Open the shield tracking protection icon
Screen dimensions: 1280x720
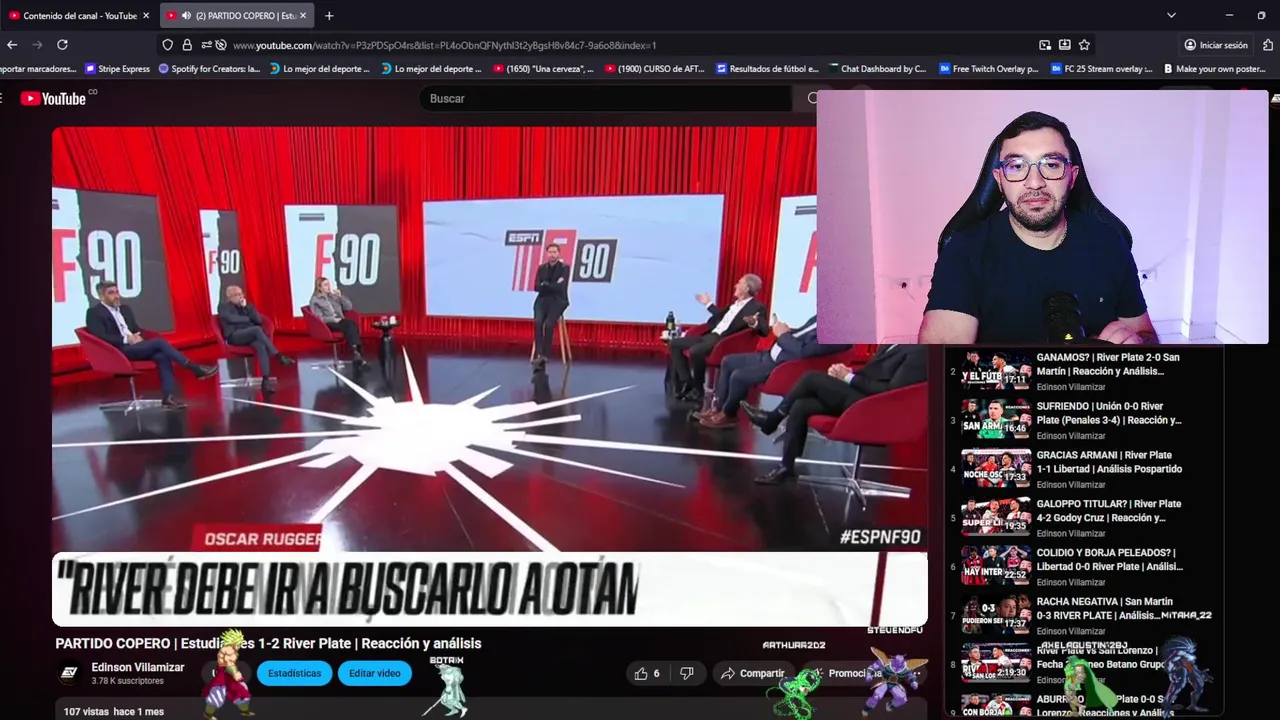[167, 45]
